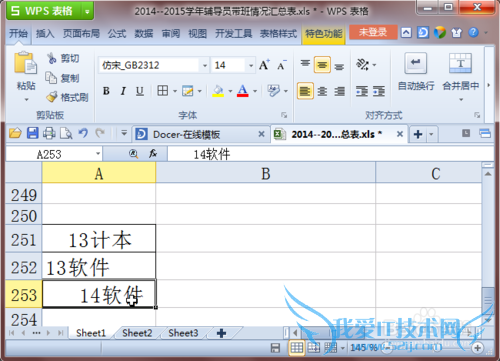Screen dimensions: 500x361
Task: Click the Wrap Text (自动换行) button icon
Action: click(415, 63)
